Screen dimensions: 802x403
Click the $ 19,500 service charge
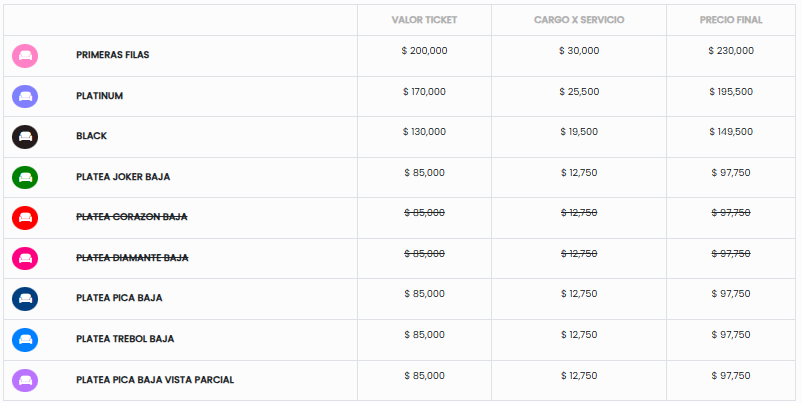click(x=579, y=131)
